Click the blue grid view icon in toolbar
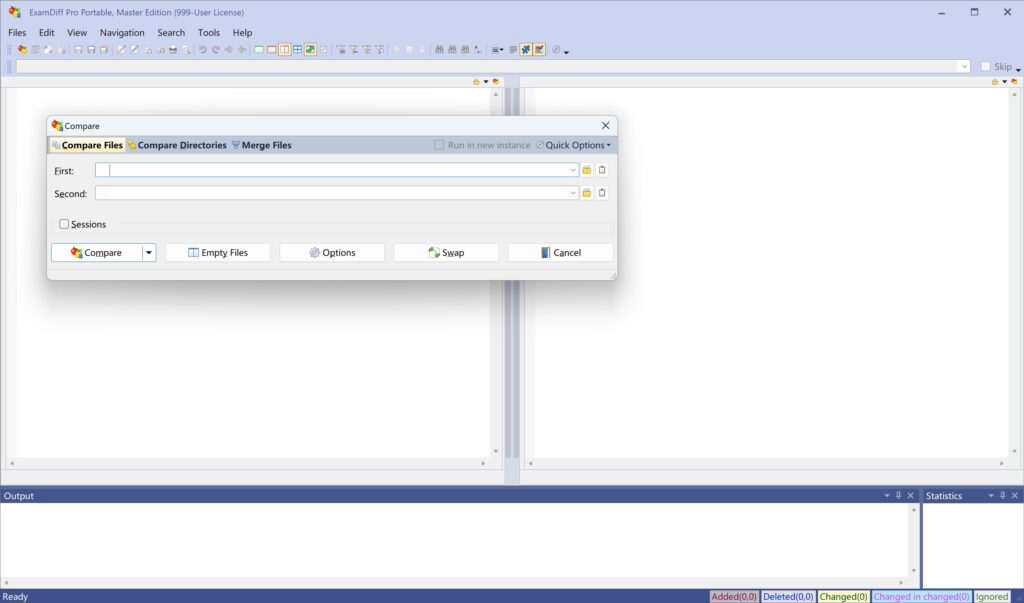 coord(297,50)
